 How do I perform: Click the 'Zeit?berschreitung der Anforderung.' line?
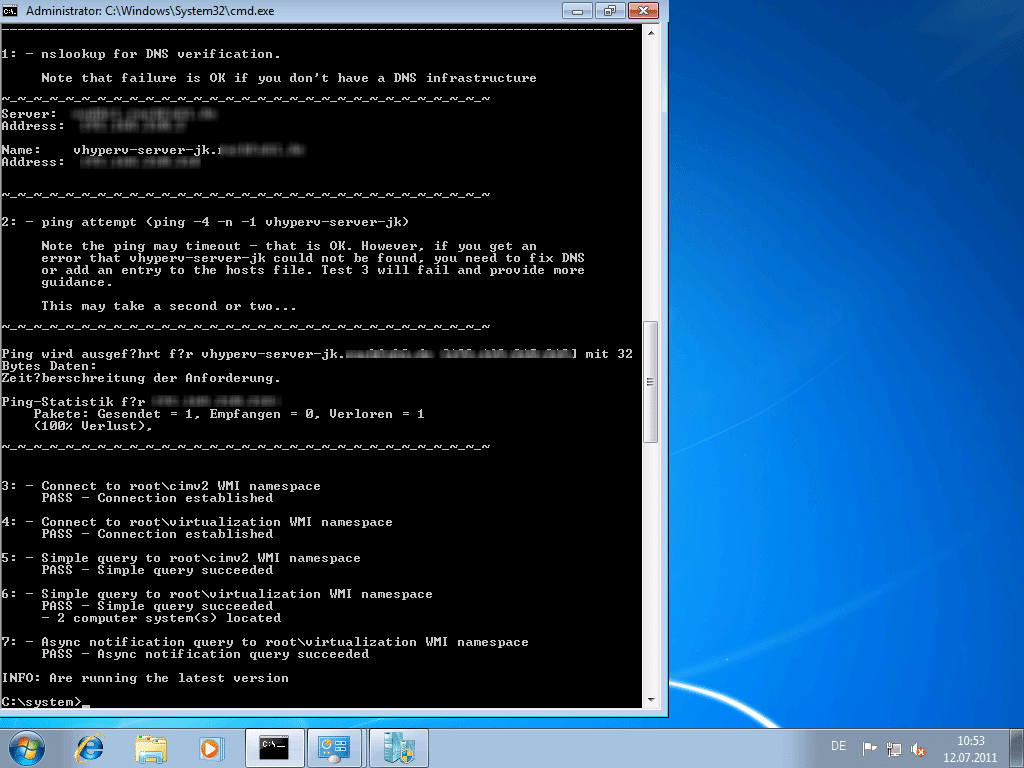click(141, 378)
